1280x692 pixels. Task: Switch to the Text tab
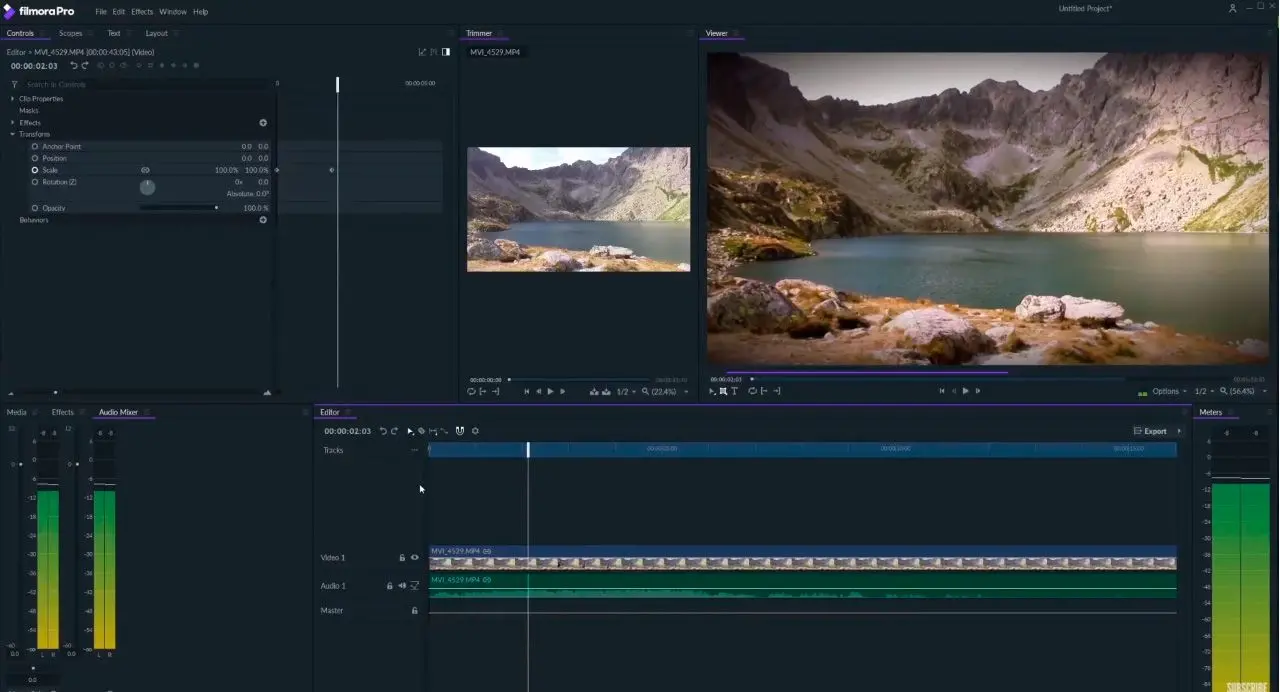tap(114, 33)
